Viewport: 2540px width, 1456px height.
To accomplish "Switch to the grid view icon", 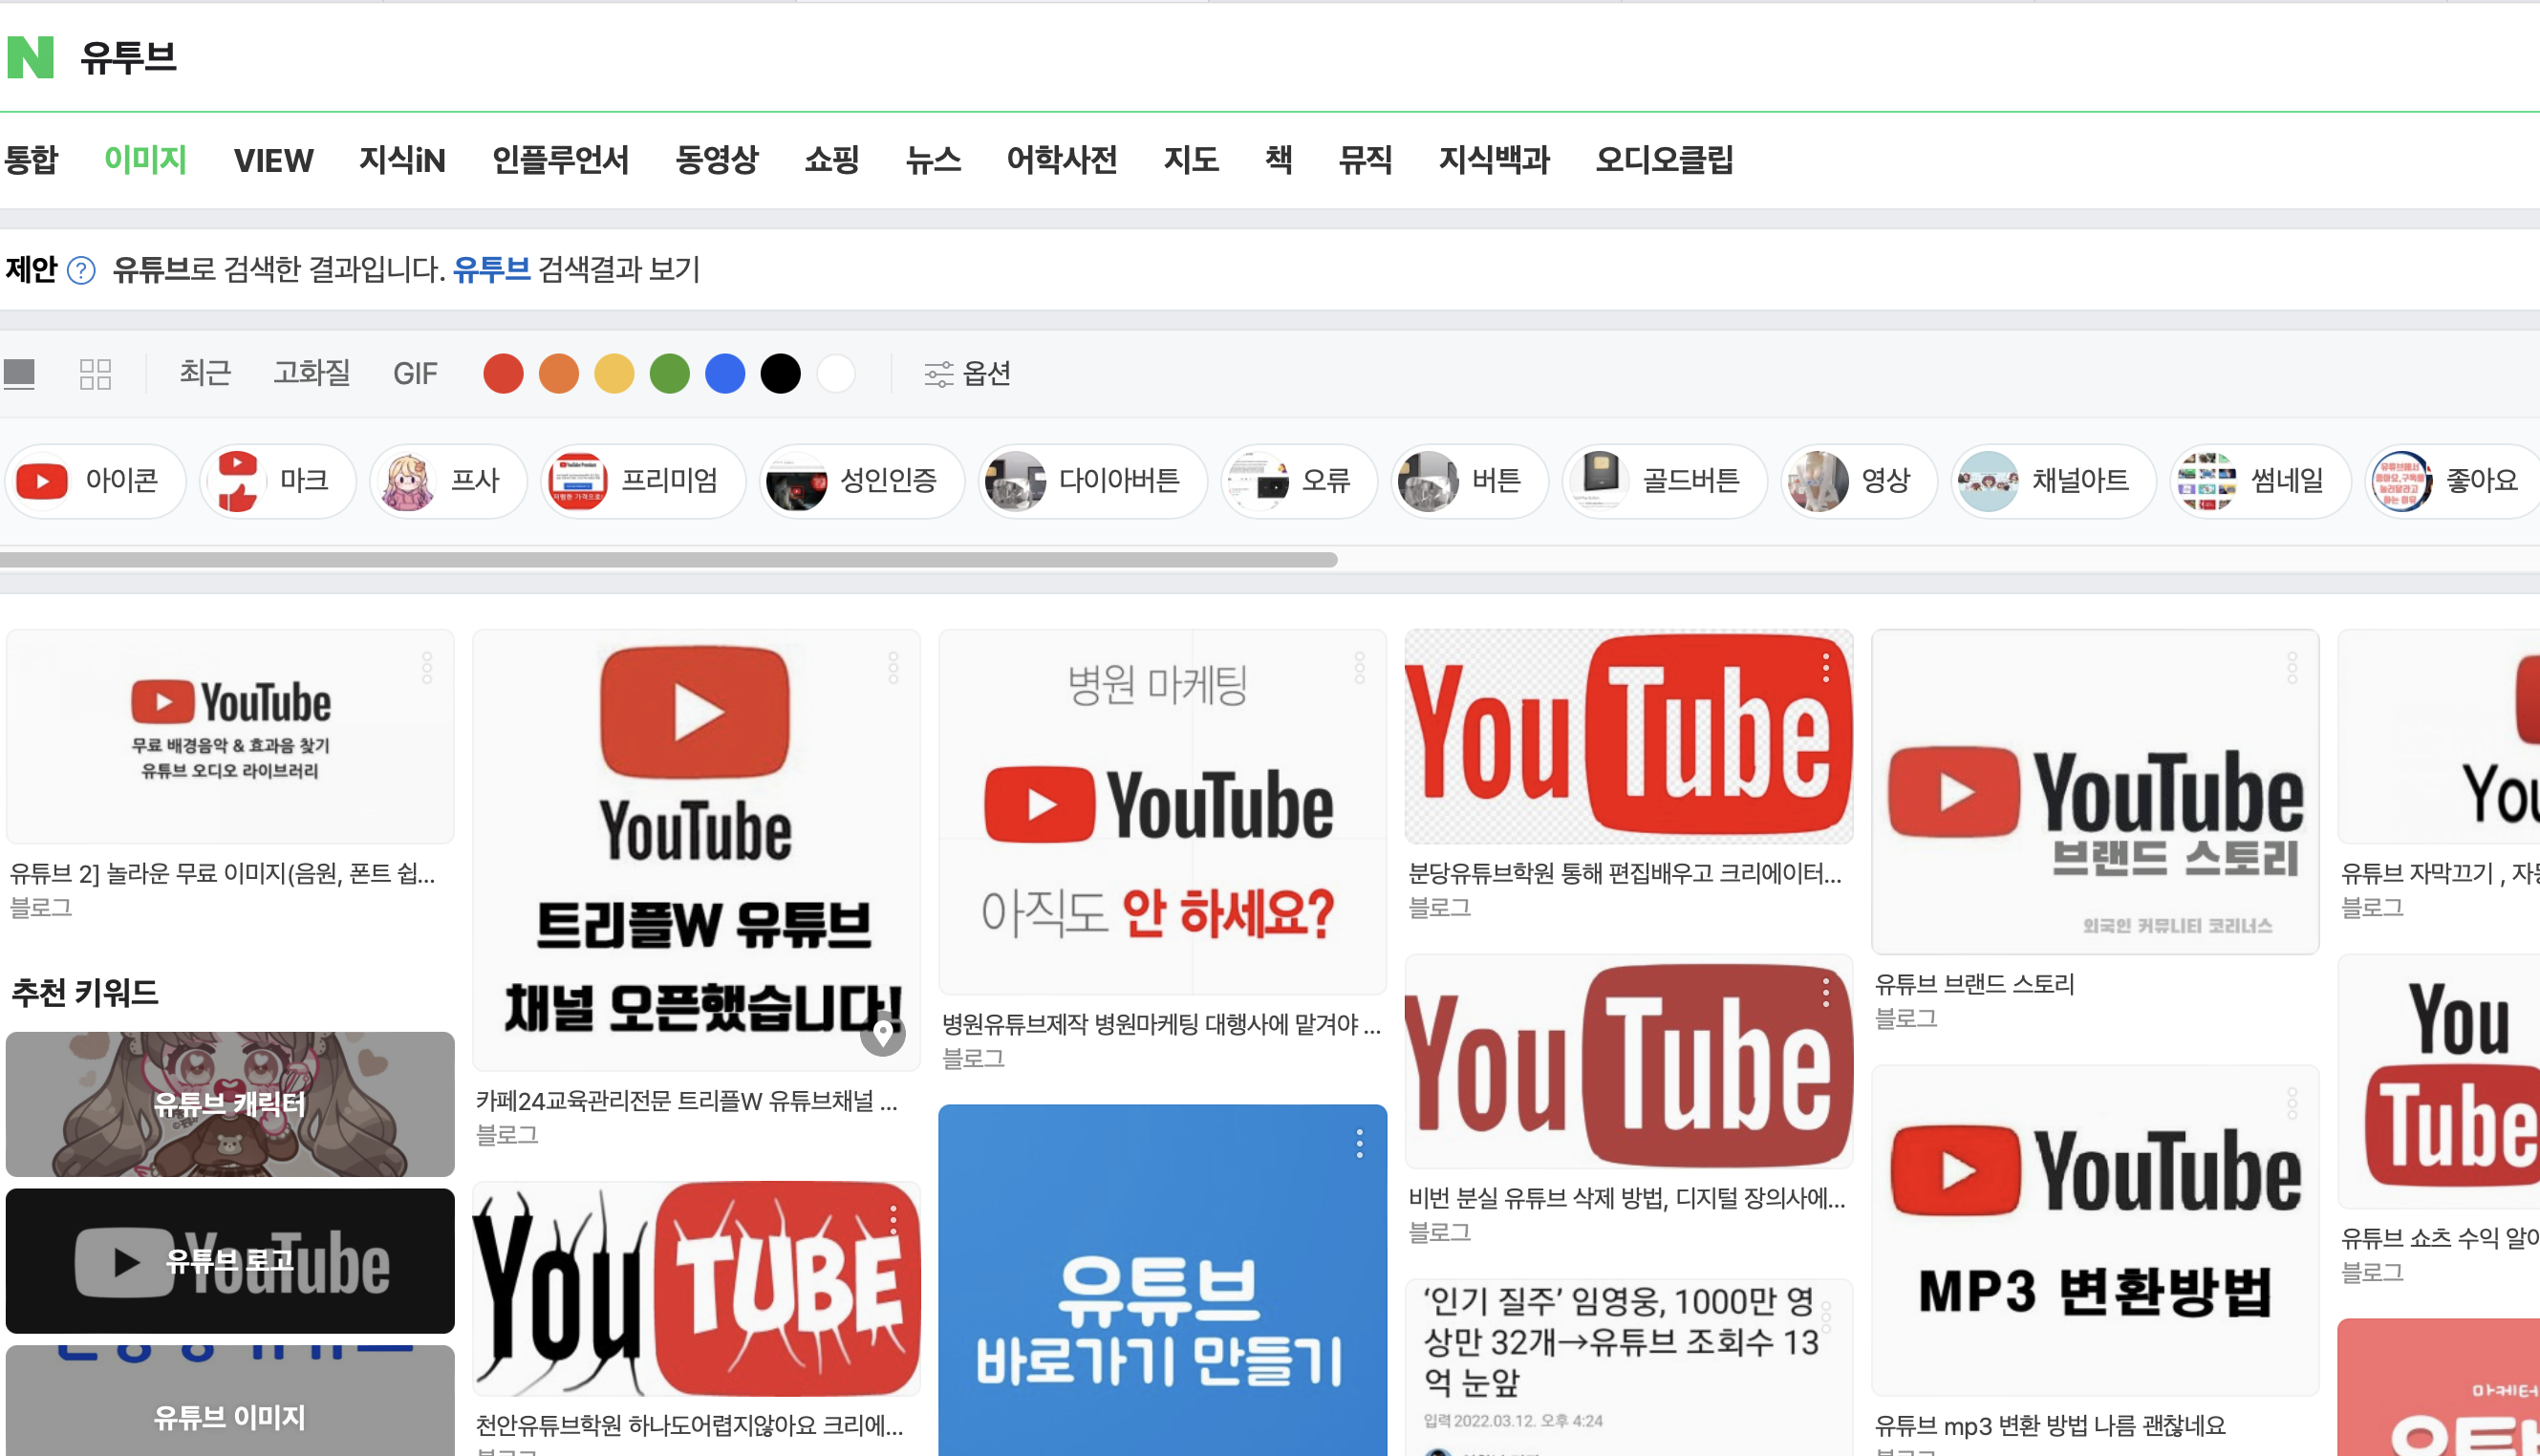I will tap(95, 374).
